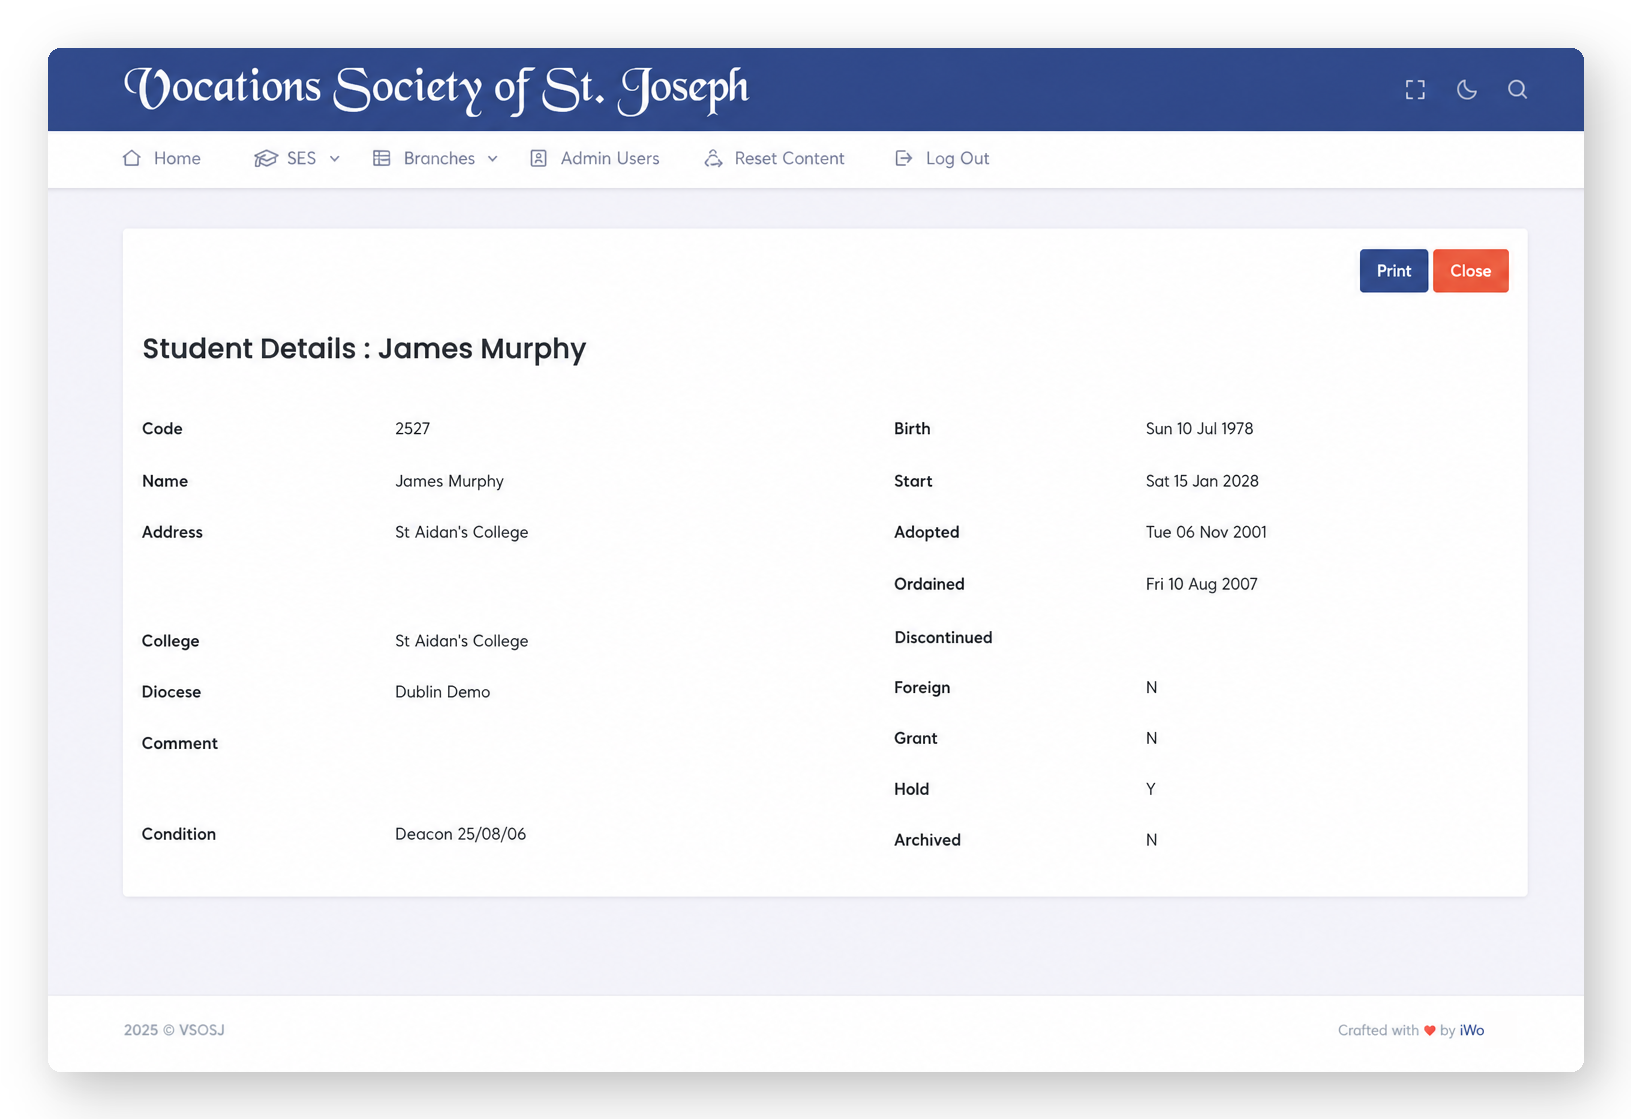The width and height of the screenshot is (1632, 1120).
Task: Select the College value St Aidan's College
Action: pyautogui.click(x=461, y=641)
